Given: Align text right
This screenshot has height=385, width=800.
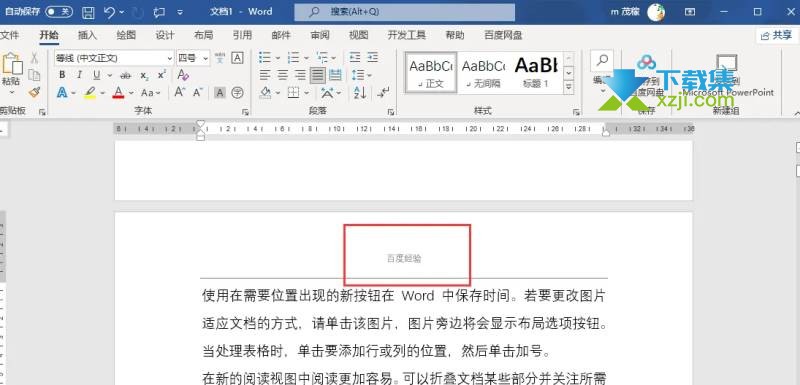Looking at the screenshot, I should [301, 75].
